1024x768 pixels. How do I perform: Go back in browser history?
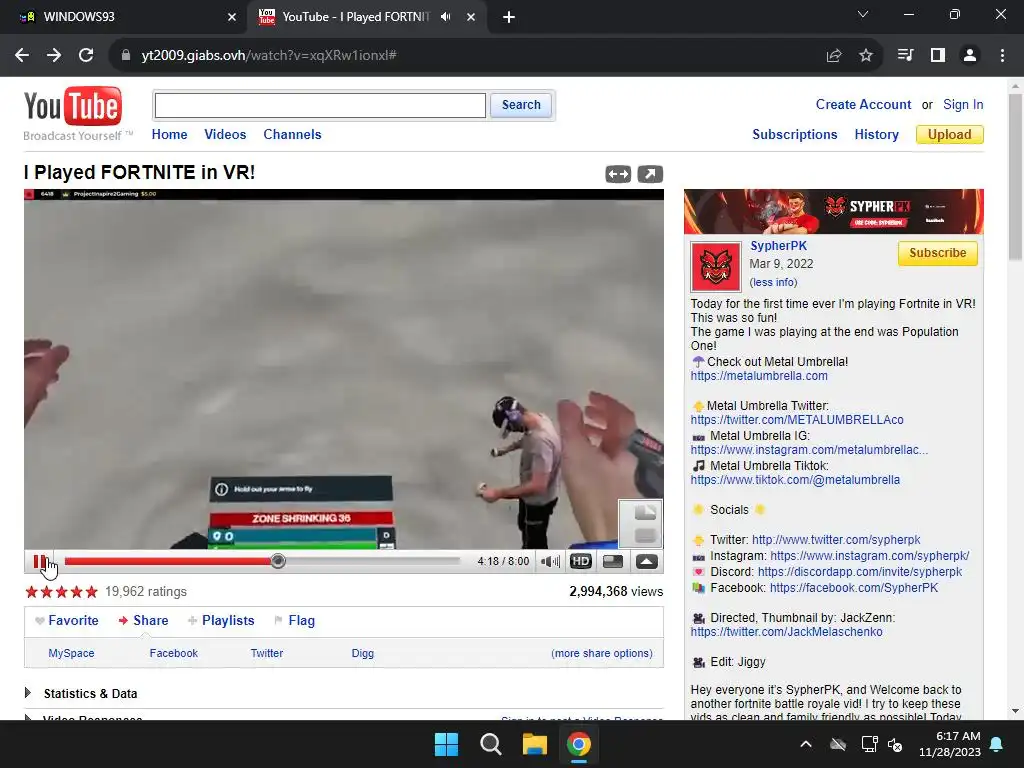click(x=22, y=56)
